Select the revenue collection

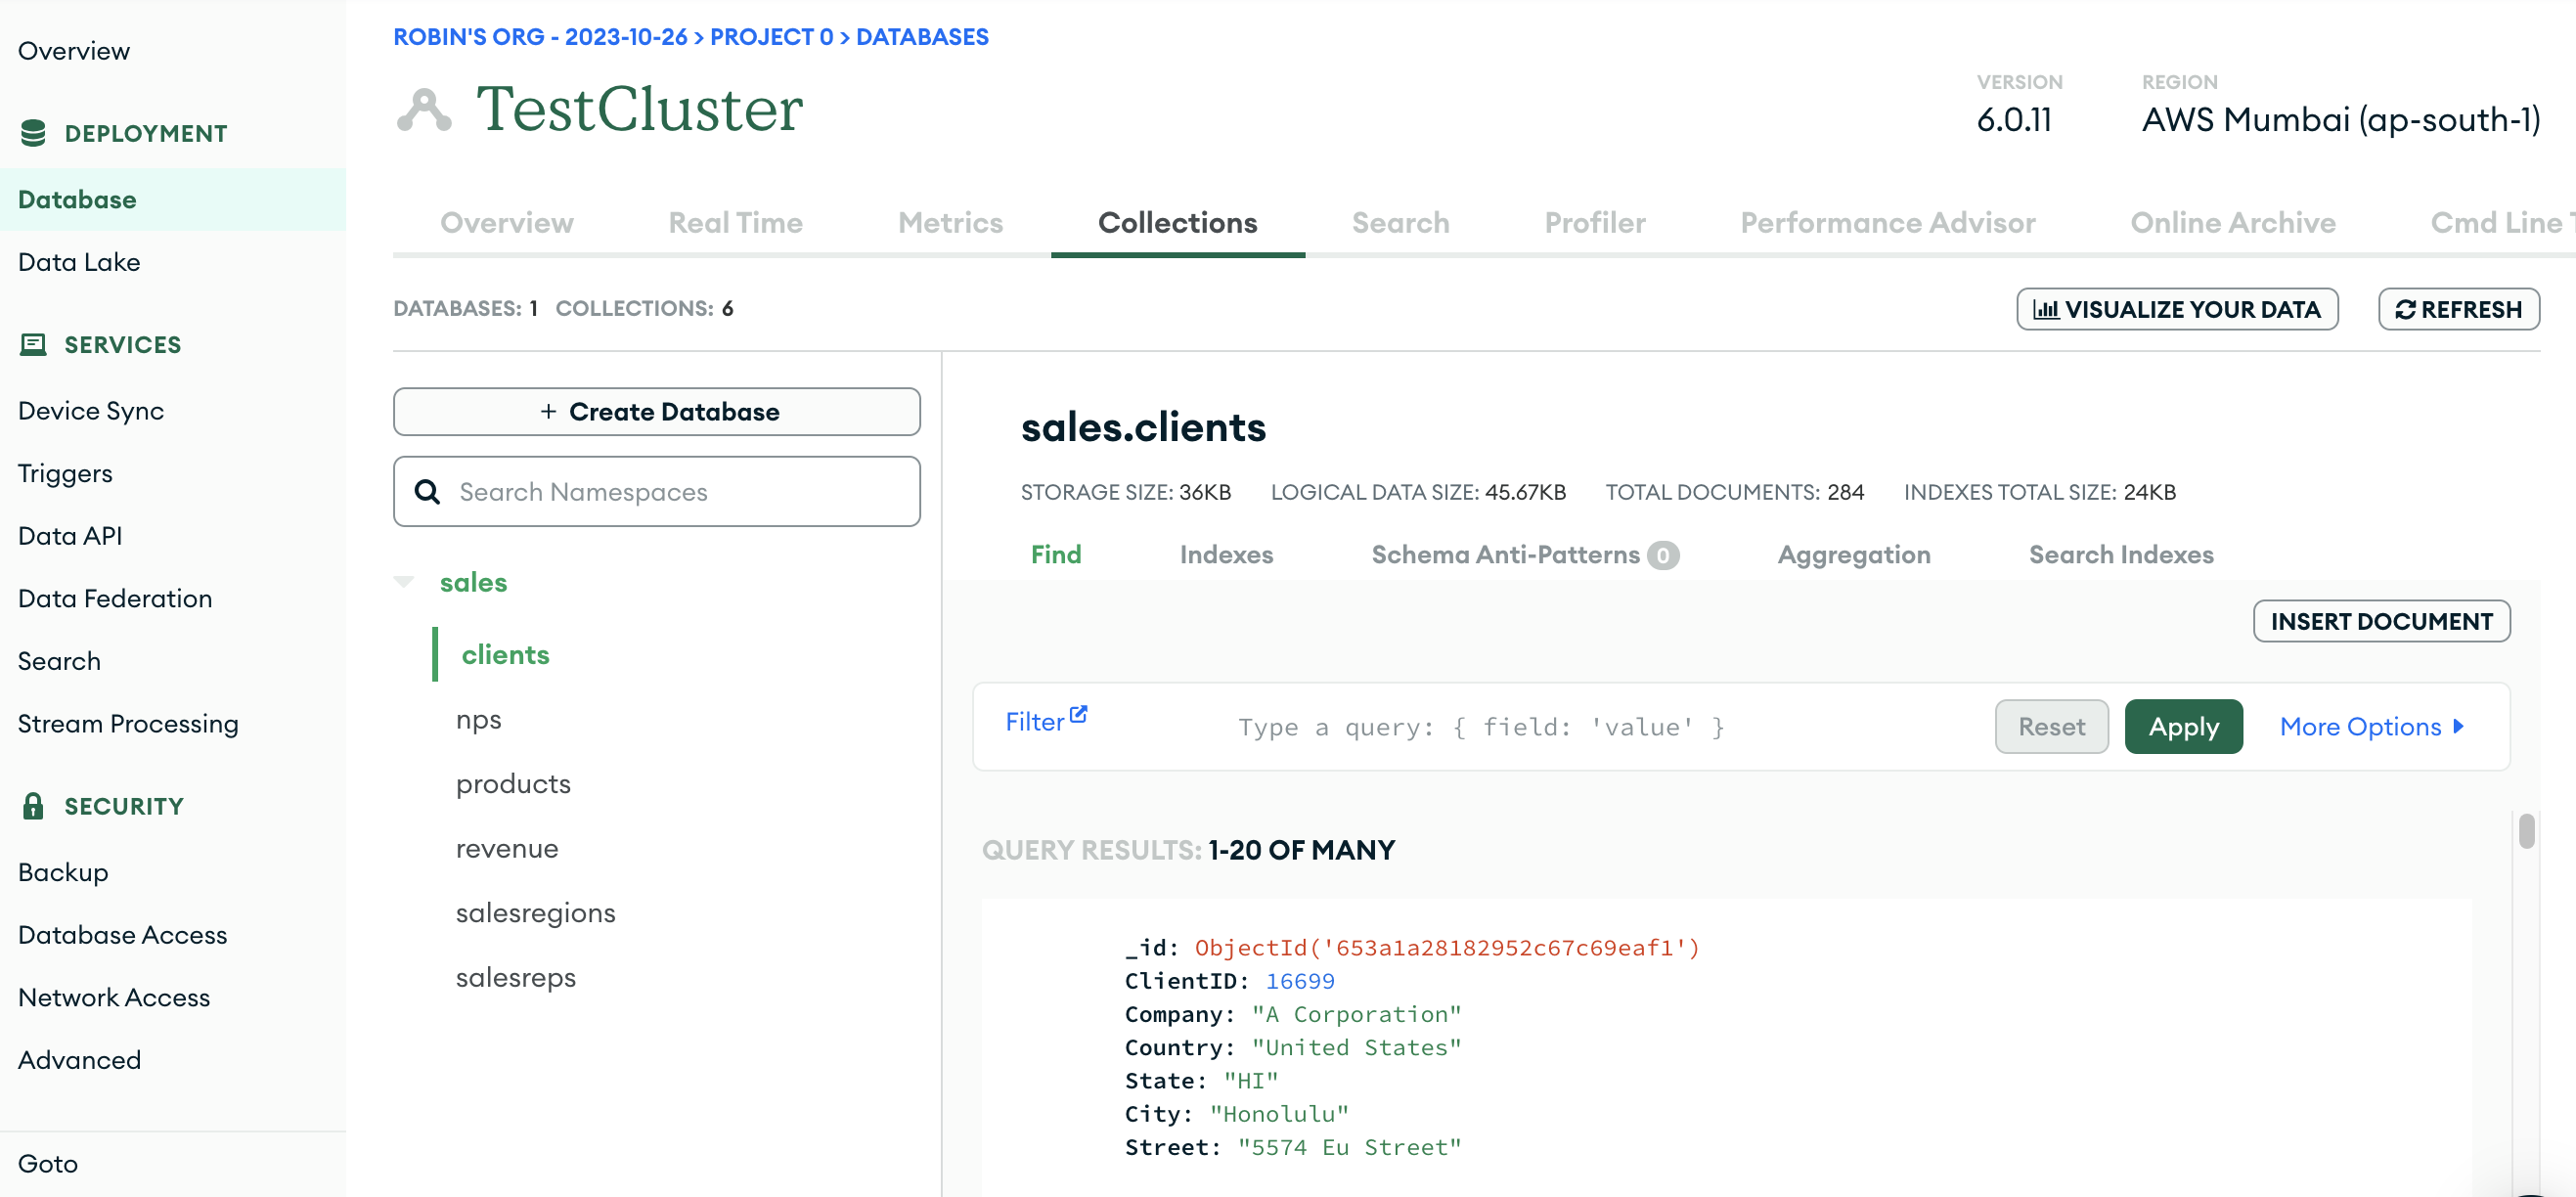point(507,848)
